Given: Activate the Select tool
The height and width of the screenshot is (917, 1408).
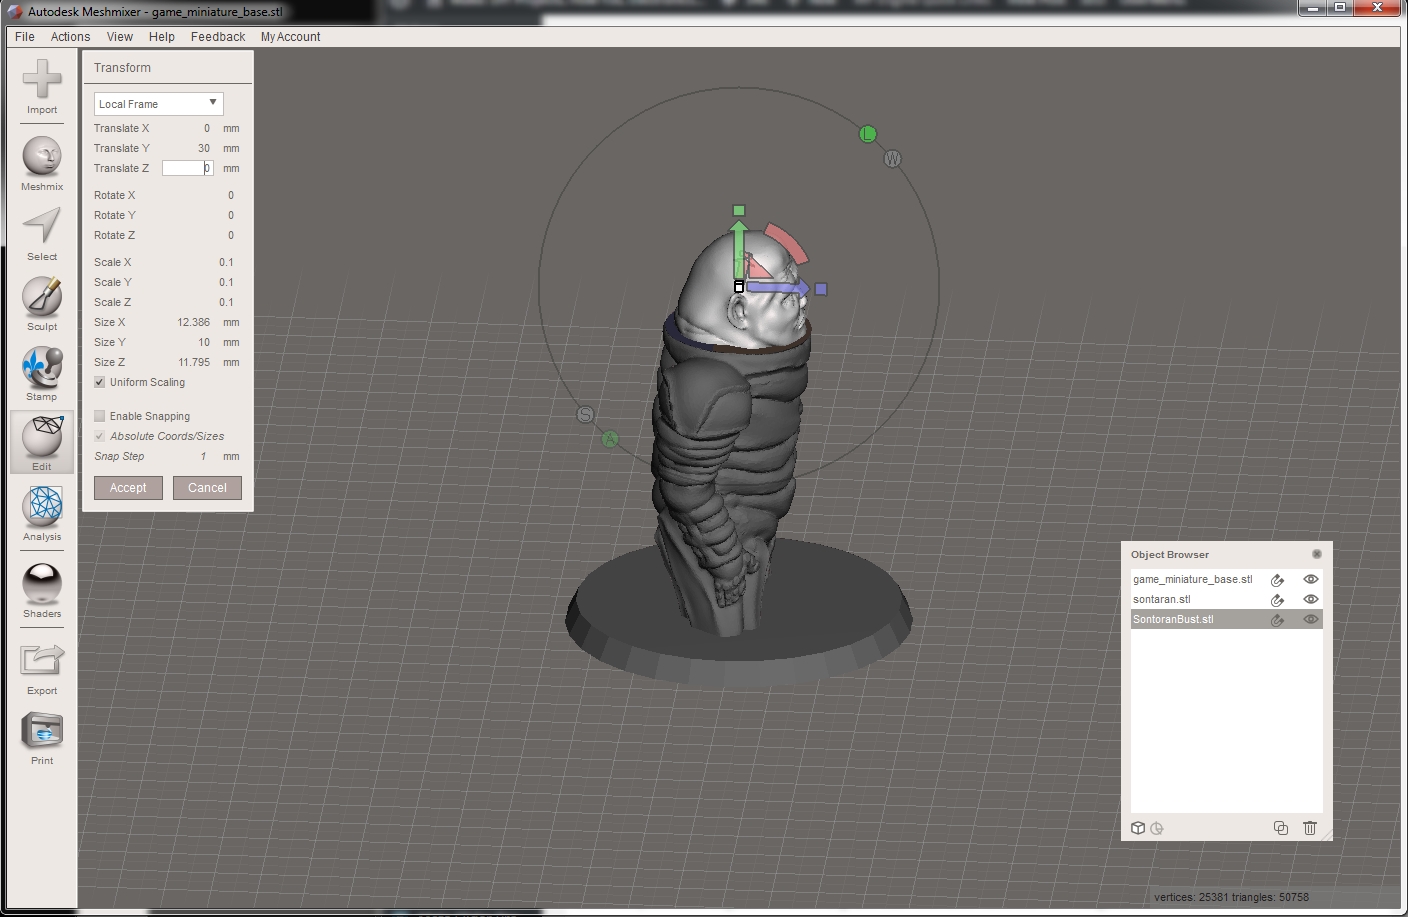Looking at the screenshot, I should [x=42, y=233].
